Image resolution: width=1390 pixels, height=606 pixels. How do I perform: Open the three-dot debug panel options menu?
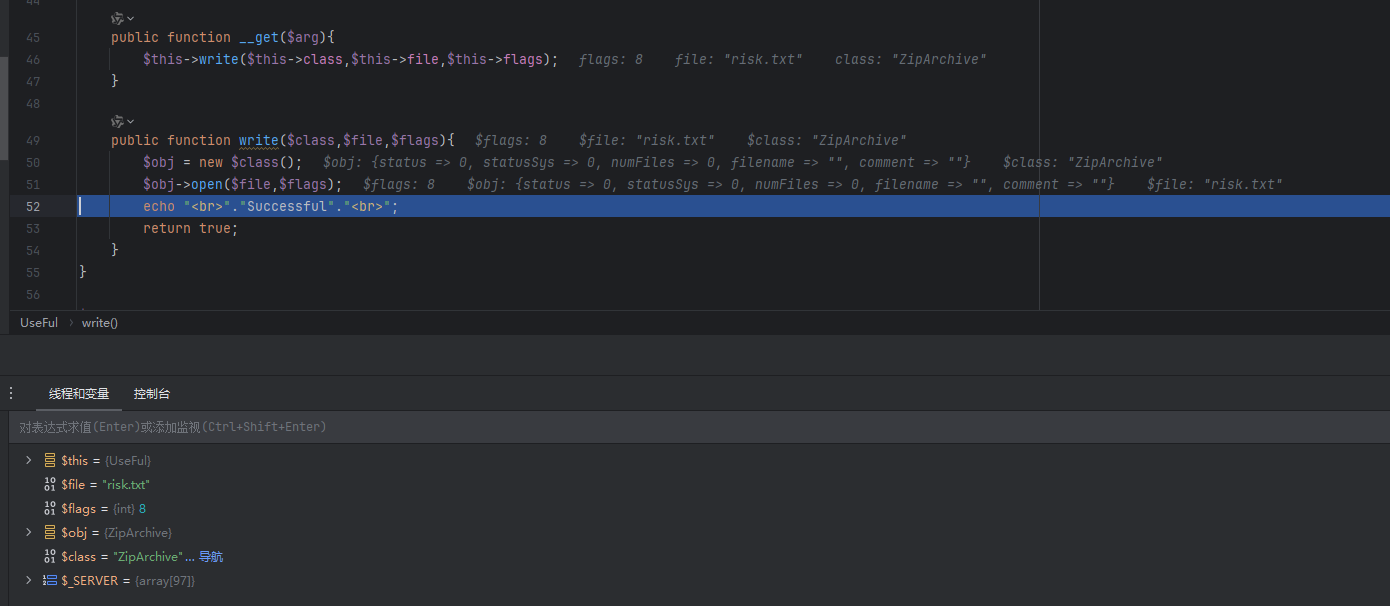point(11,394)
